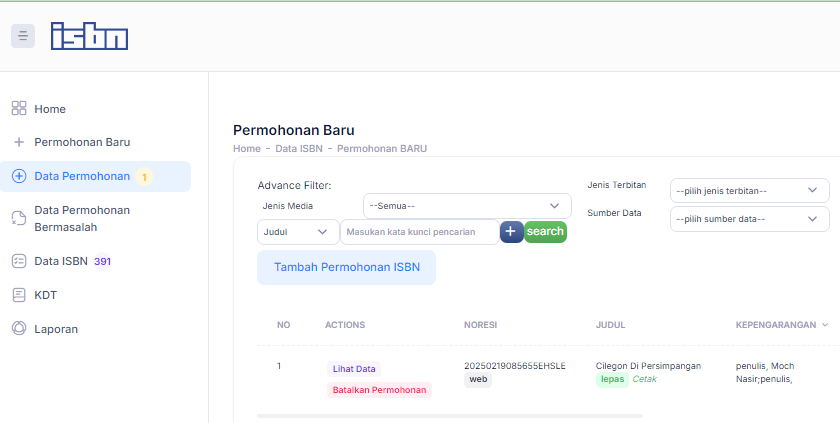Click the Data ISBN list icon
This screenshot has width=840, height=423.
pos(18,261)
